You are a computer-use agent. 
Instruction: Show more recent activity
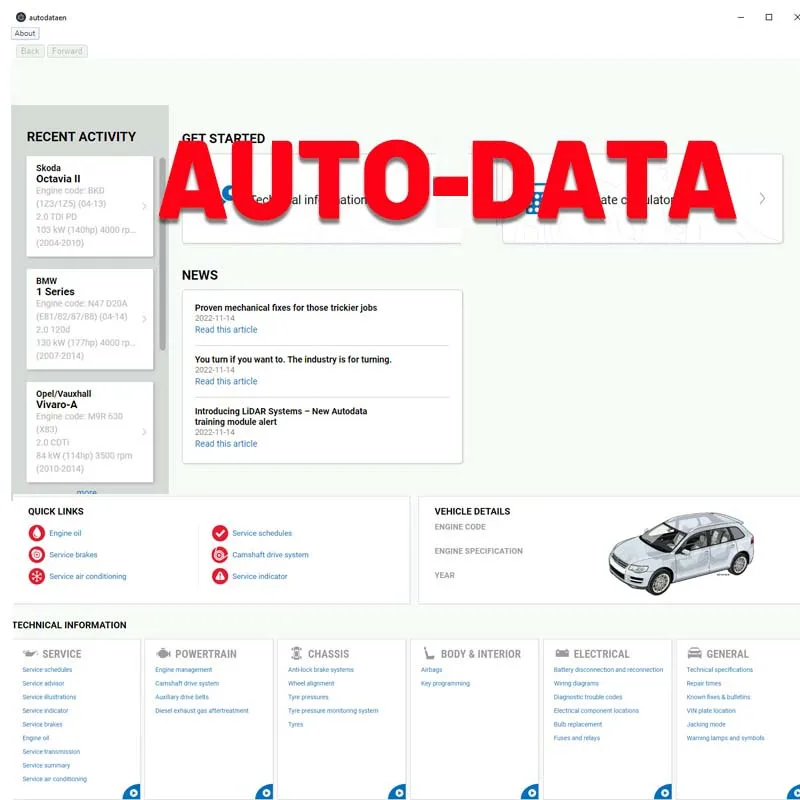point(86,492)
